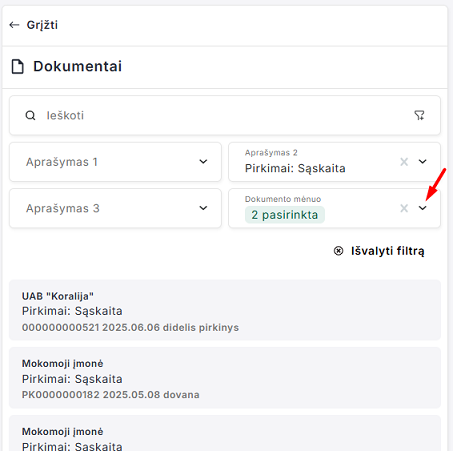Open the UAB "Koralija" document entry
Image resolution: width=453 pixels, height=451 pixels.
pos(225,310)
